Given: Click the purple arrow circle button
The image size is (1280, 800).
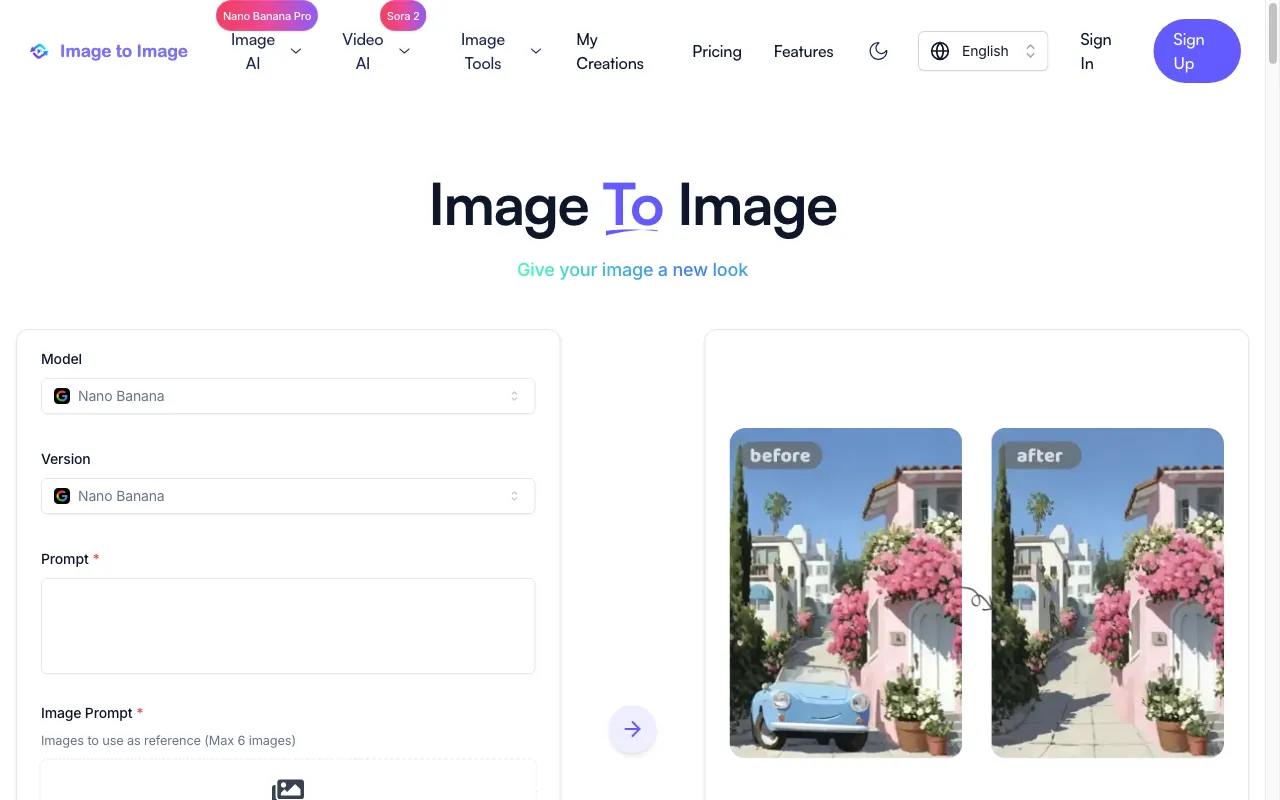Looking at the screenshot, I should (x=632, y=729).
